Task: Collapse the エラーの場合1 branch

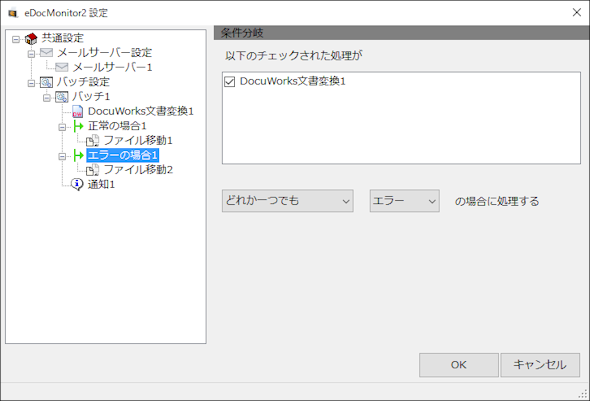Action: pos(62,156)
